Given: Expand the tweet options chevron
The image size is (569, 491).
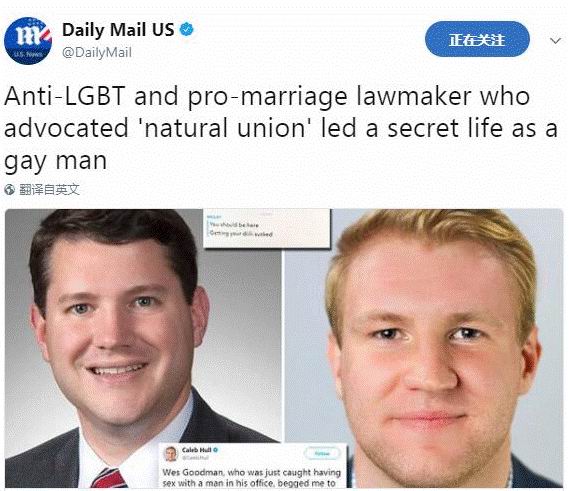Looking at the screenshot, I should pos(556,41).
